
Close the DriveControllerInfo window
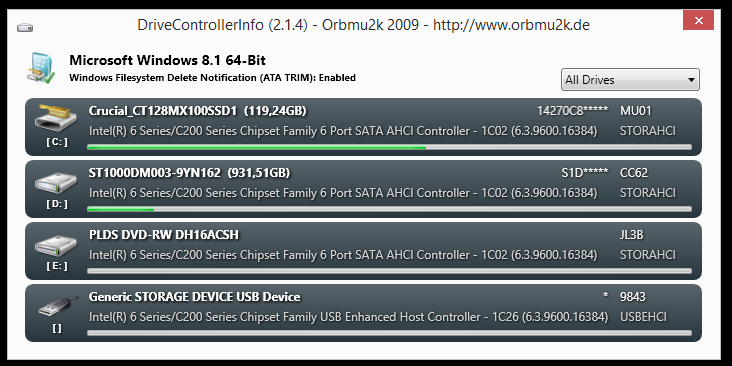pyautogui.click(x=698, y=21)
